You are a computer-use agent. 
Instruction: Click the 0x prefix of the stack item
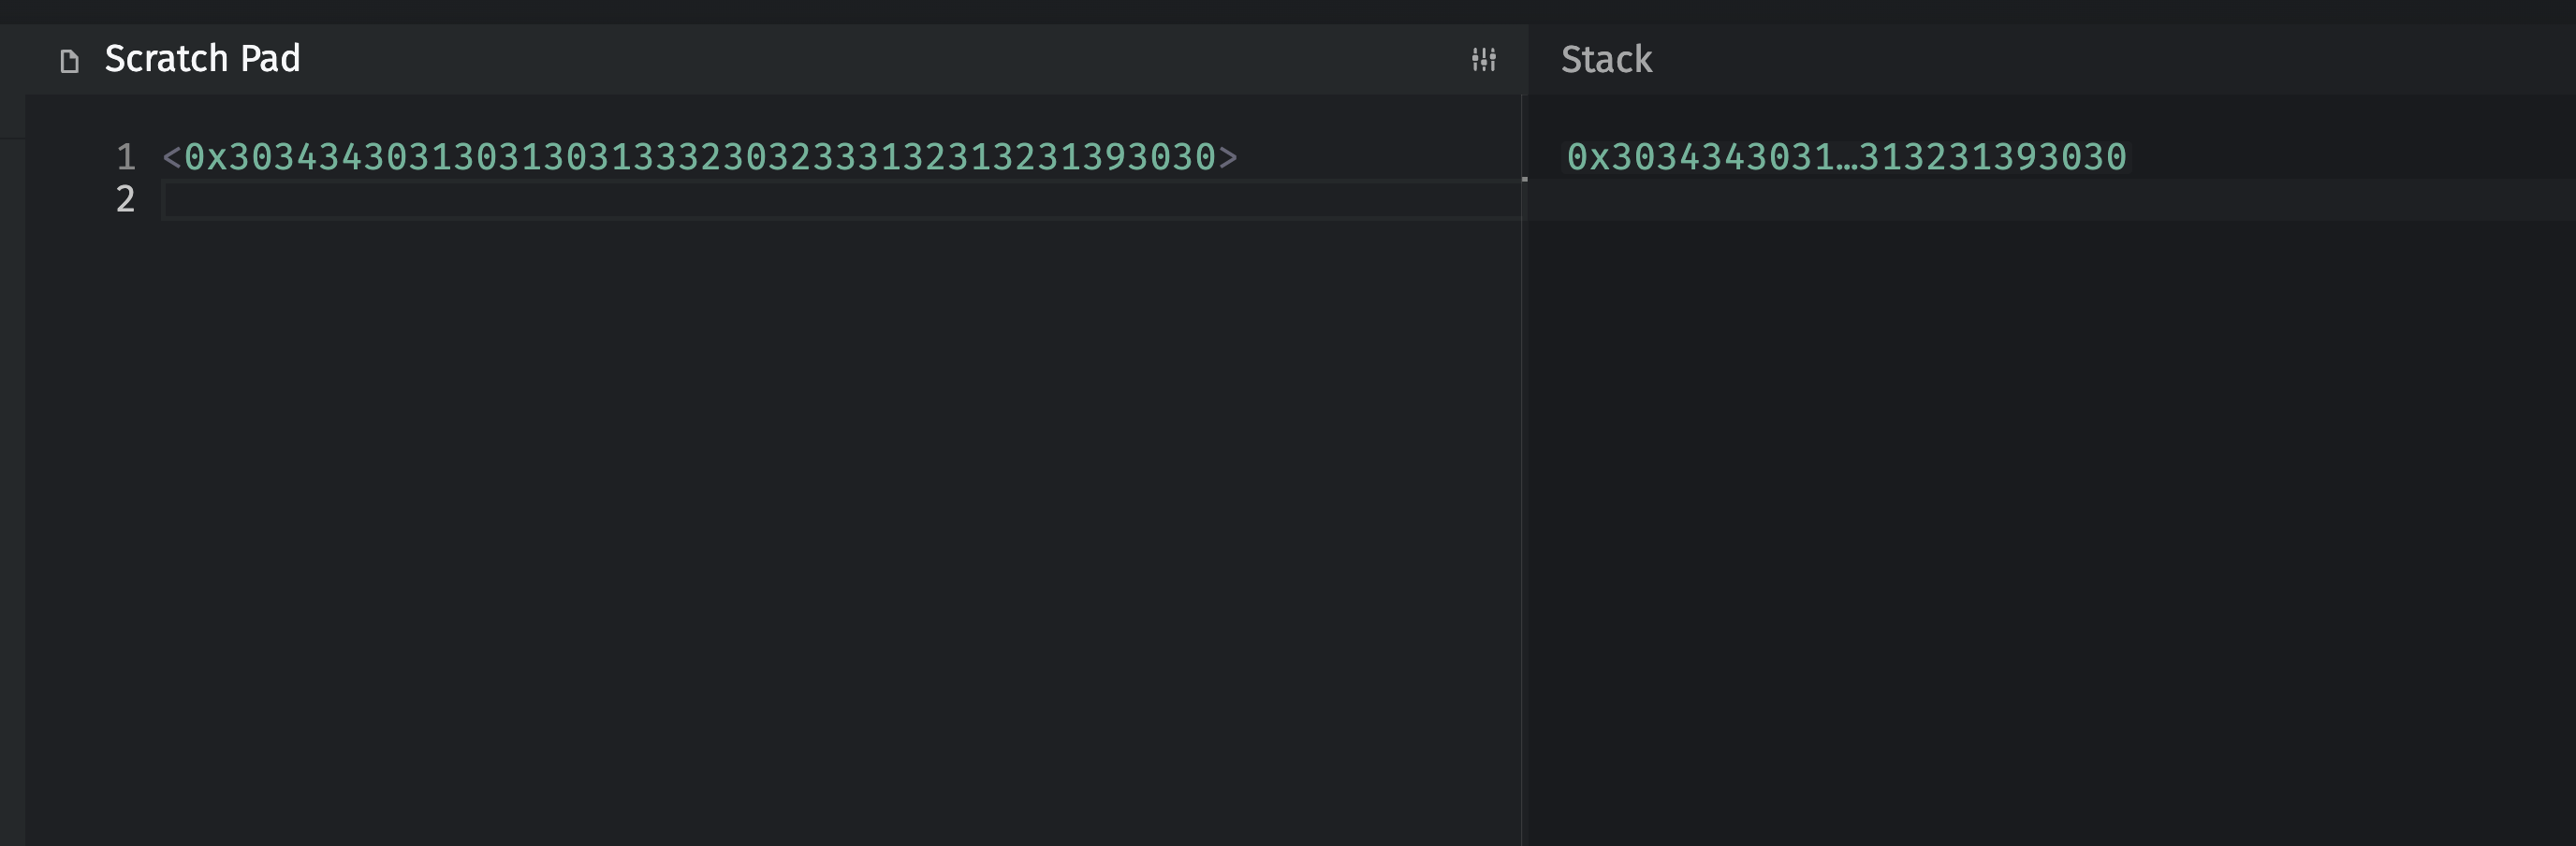1588,157
